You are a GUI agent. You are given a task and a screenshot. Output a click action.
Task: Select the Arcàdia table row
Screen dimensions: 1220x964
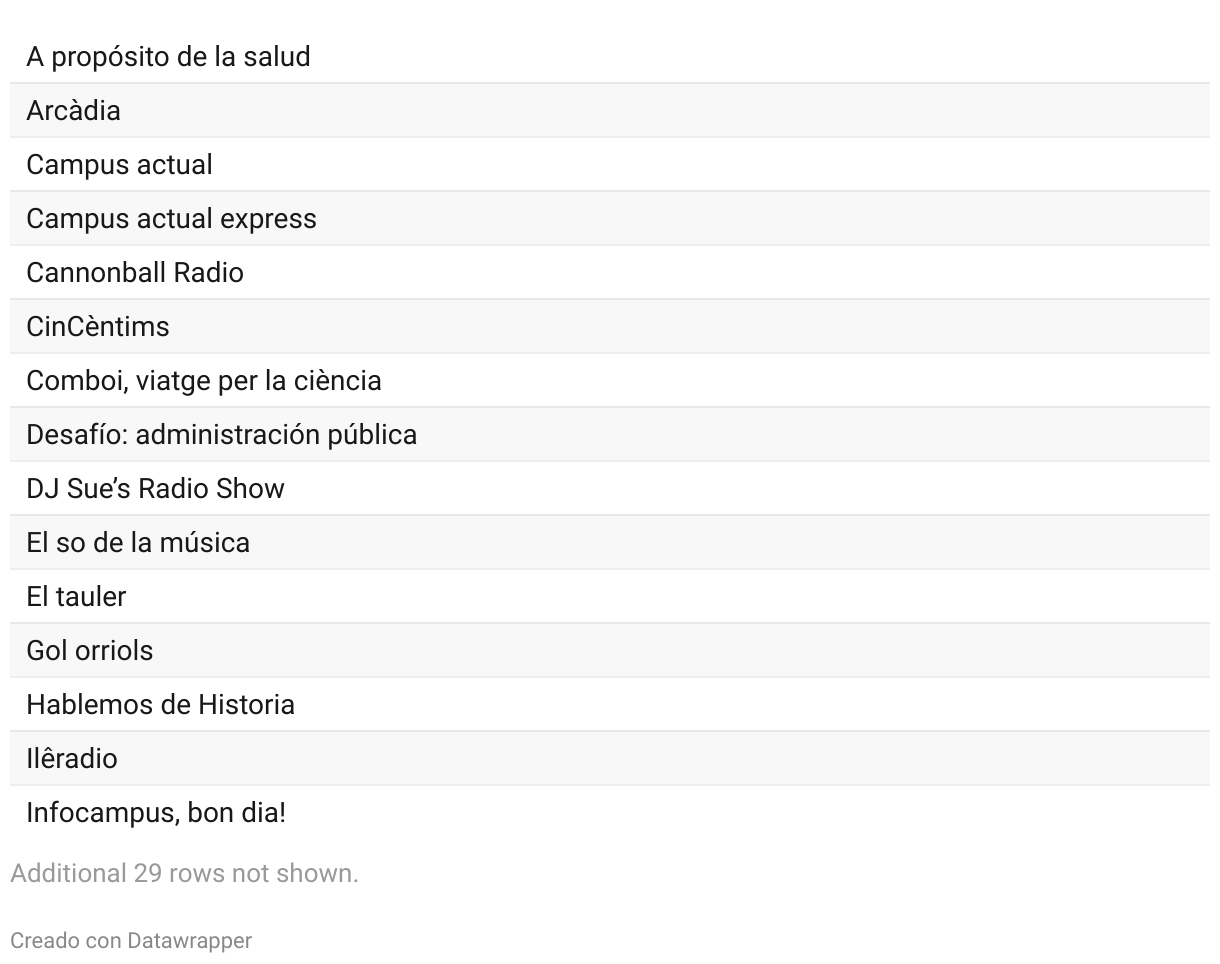point(74,111)
